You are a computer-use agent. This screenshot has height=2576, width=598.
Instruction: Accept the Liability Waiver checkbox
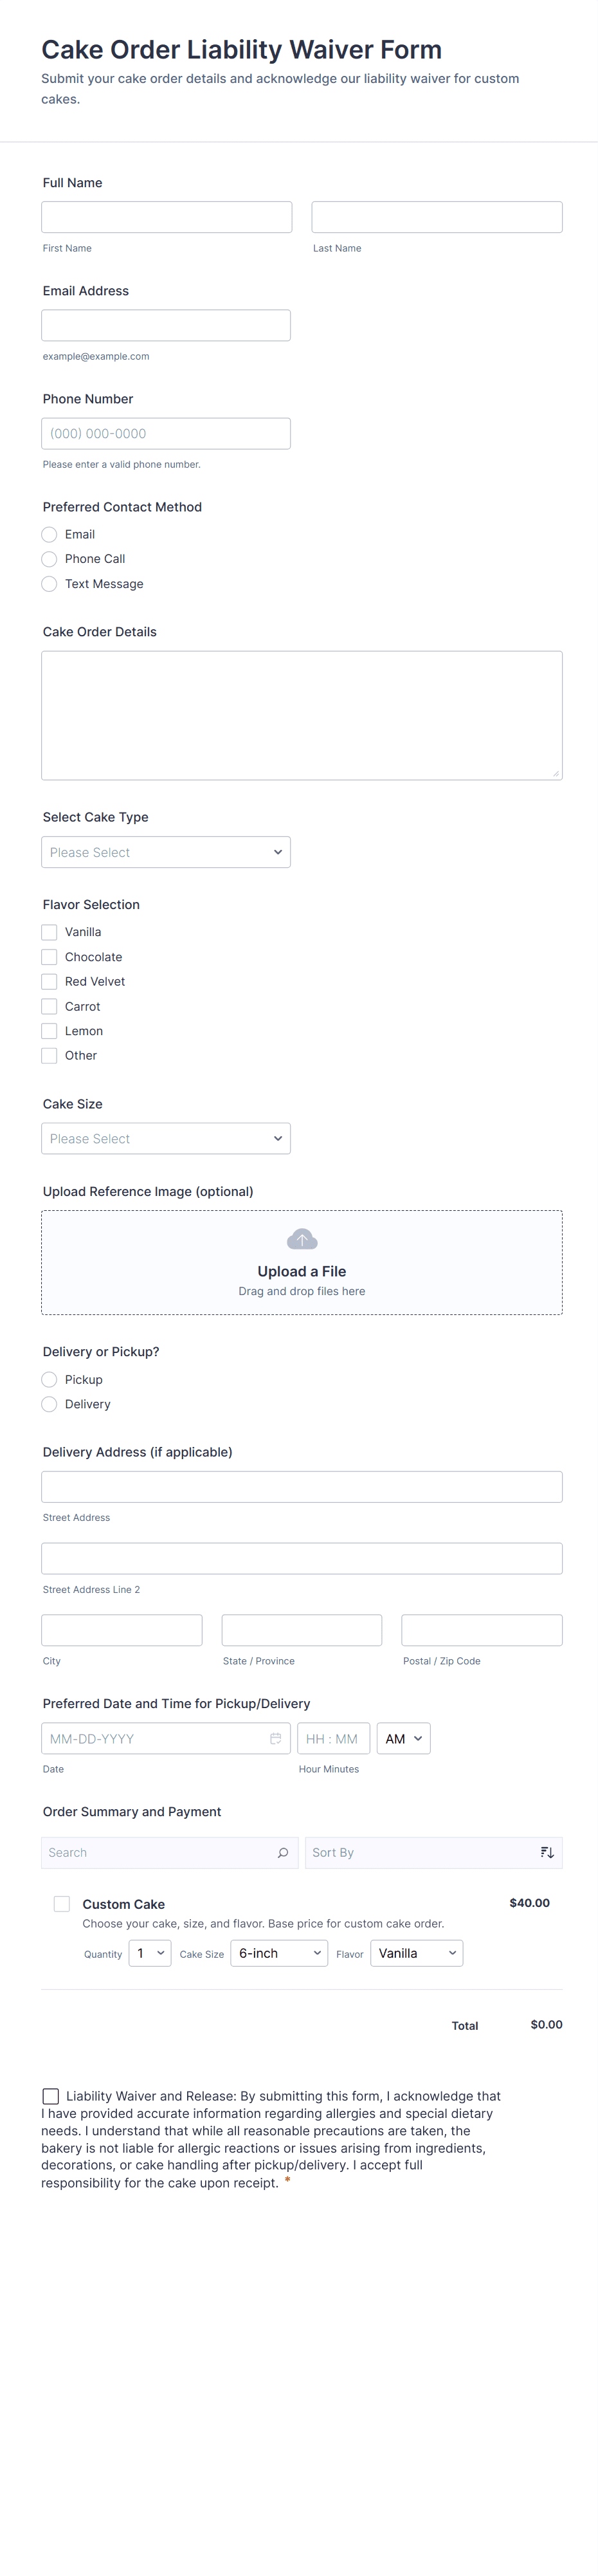pos(51,2096)
